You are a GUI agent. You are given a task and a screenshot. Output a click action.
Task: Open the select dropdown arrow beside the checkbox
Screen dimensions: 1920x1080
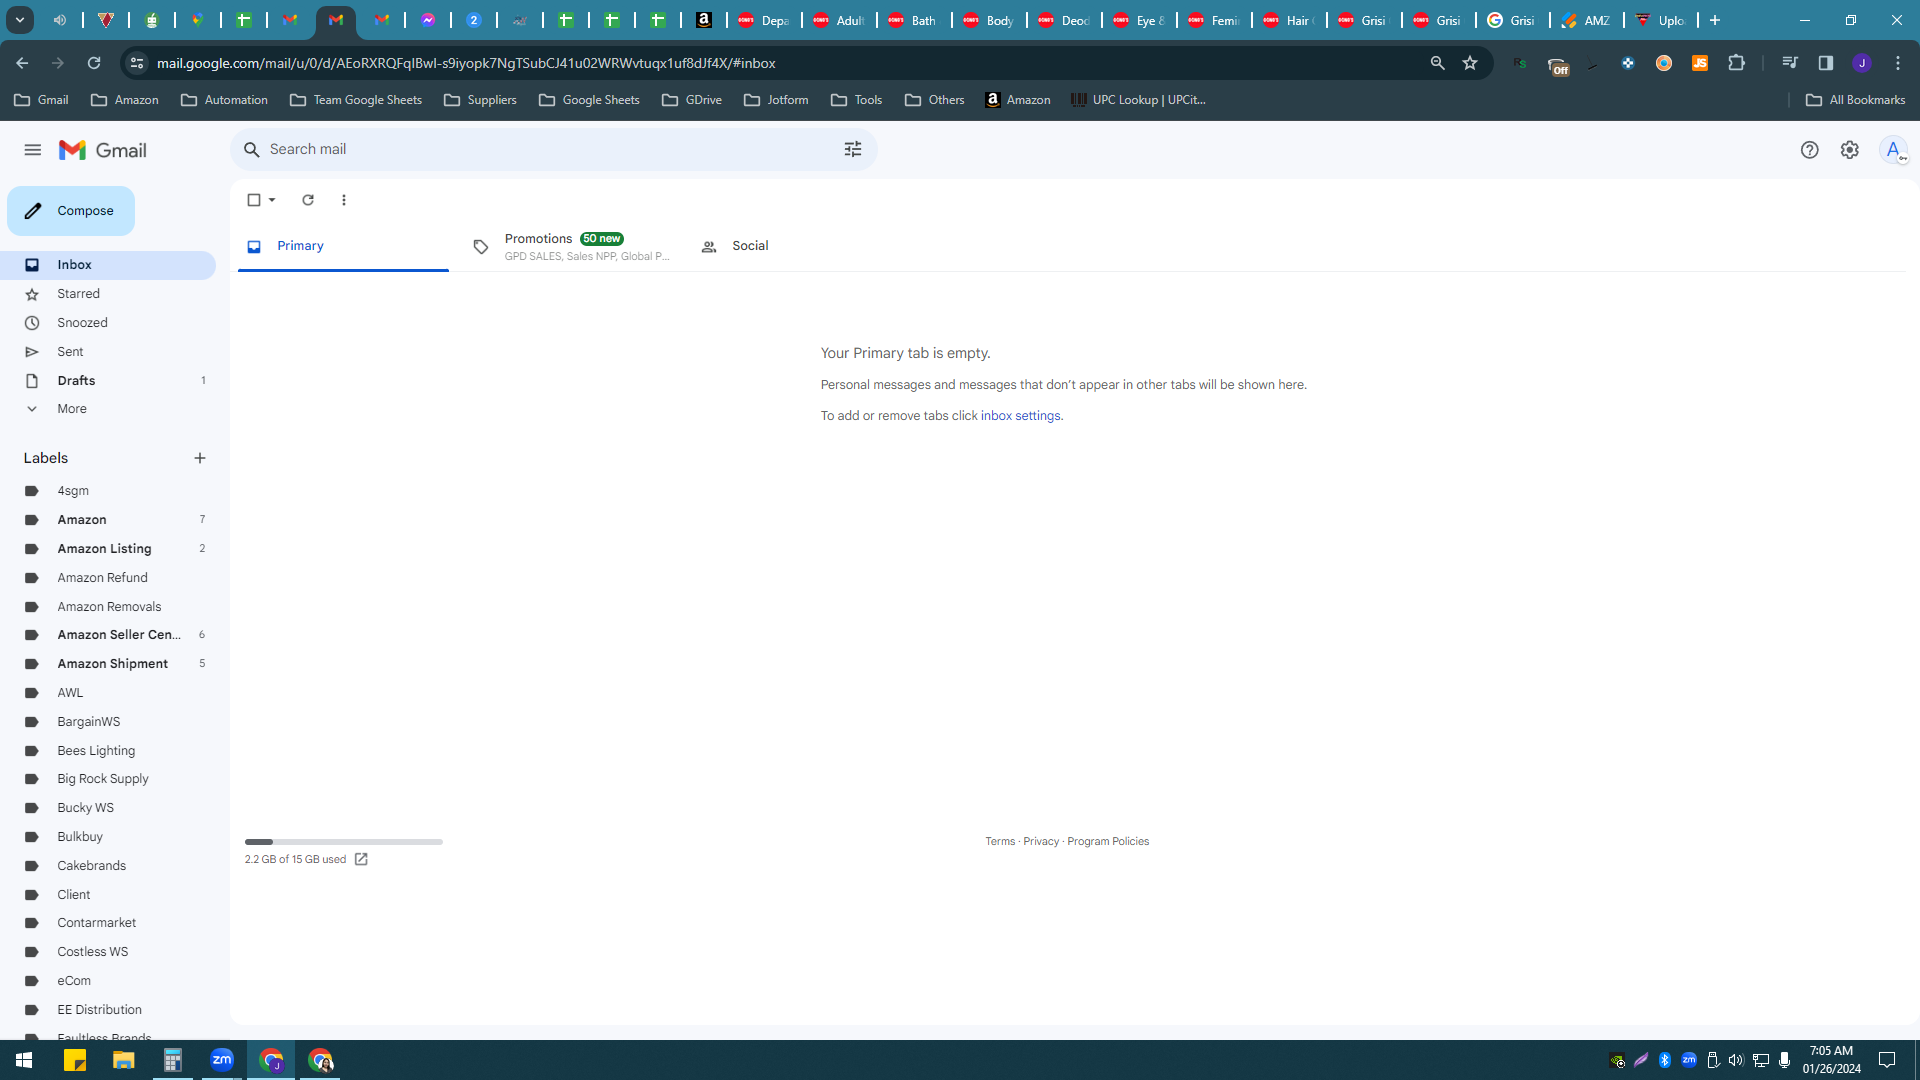pos(272,200)
